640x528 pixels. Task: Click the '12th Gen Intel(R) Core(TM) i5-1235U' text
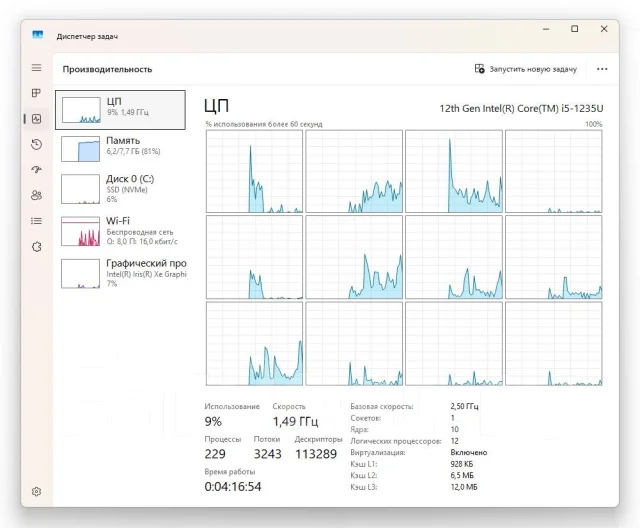(521, 109)
